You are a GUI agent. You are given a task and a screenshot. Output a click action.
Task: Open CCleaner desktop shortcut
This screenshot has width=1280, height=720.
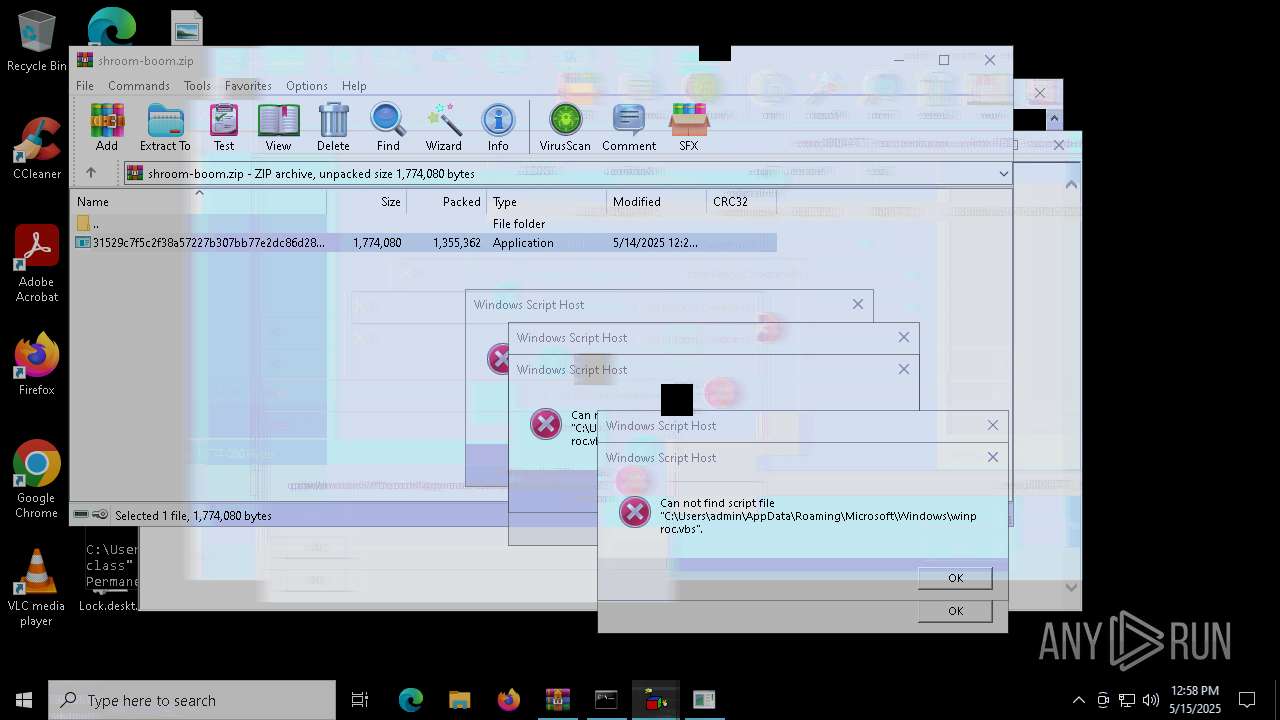click(x=37, y=148)
